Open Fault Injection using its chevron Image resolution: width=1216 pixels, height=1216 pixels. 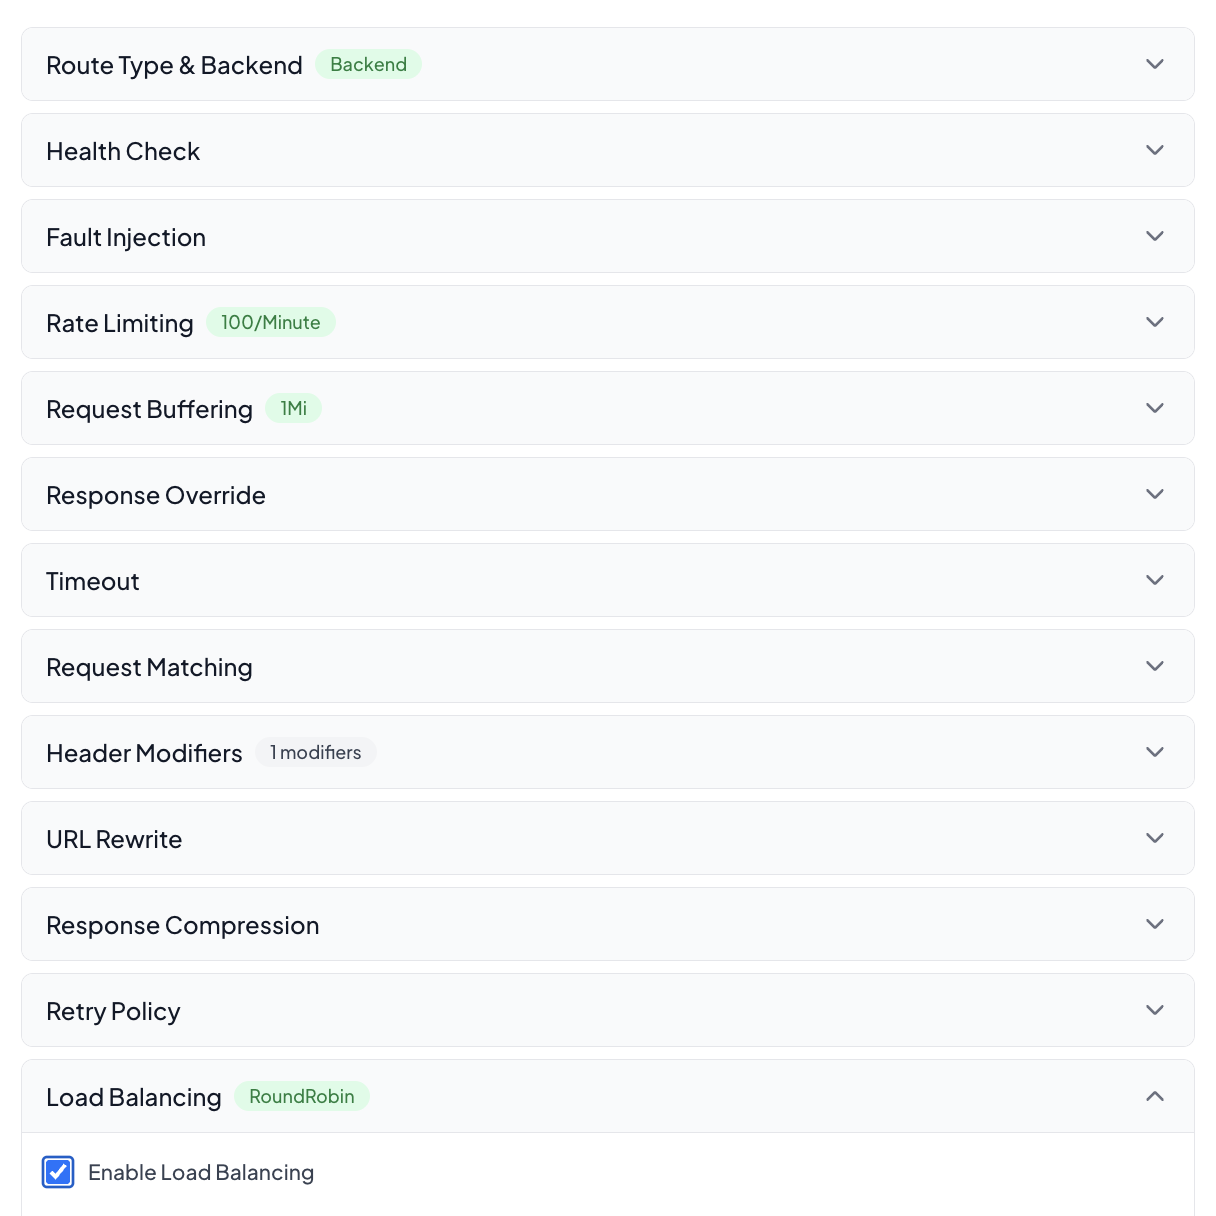pyautogui.click(x=1155, y=236)
